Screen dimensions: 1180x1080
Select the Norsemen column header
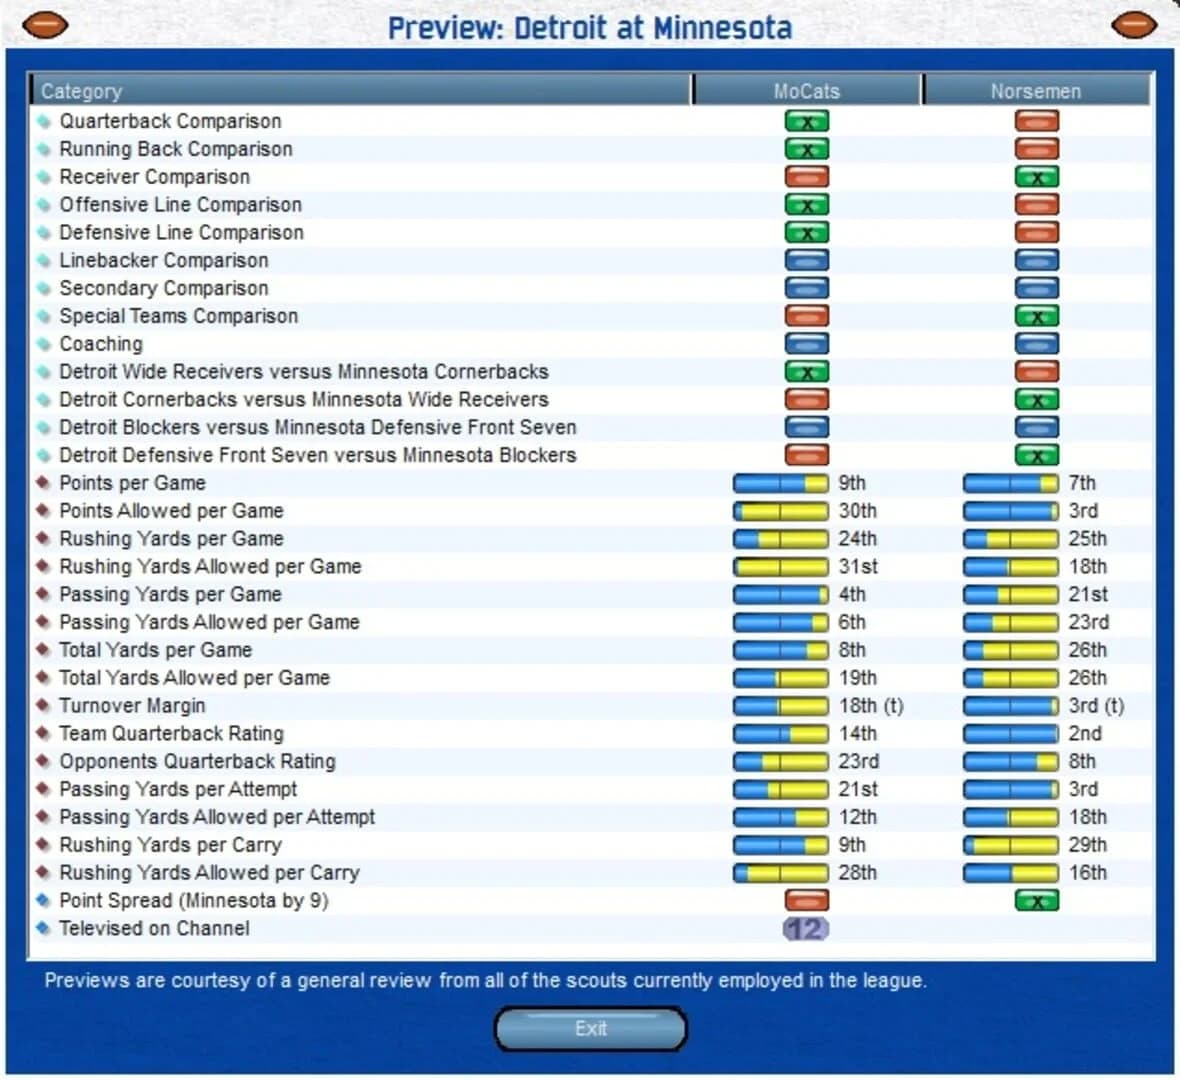tap(1038, 91)
